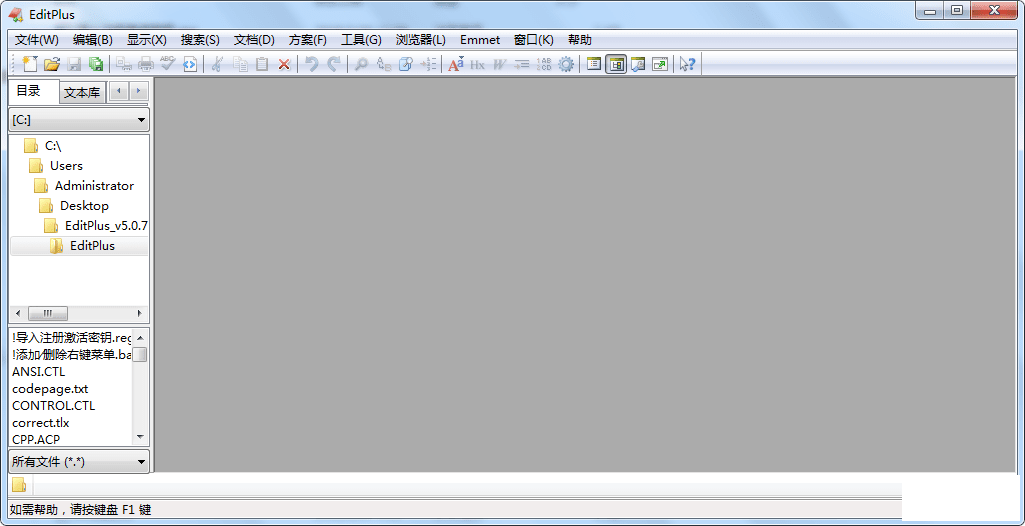Open the 编辑(B) menu
1025x526 pixels.
pyautogui.click(x=93, y=40)
